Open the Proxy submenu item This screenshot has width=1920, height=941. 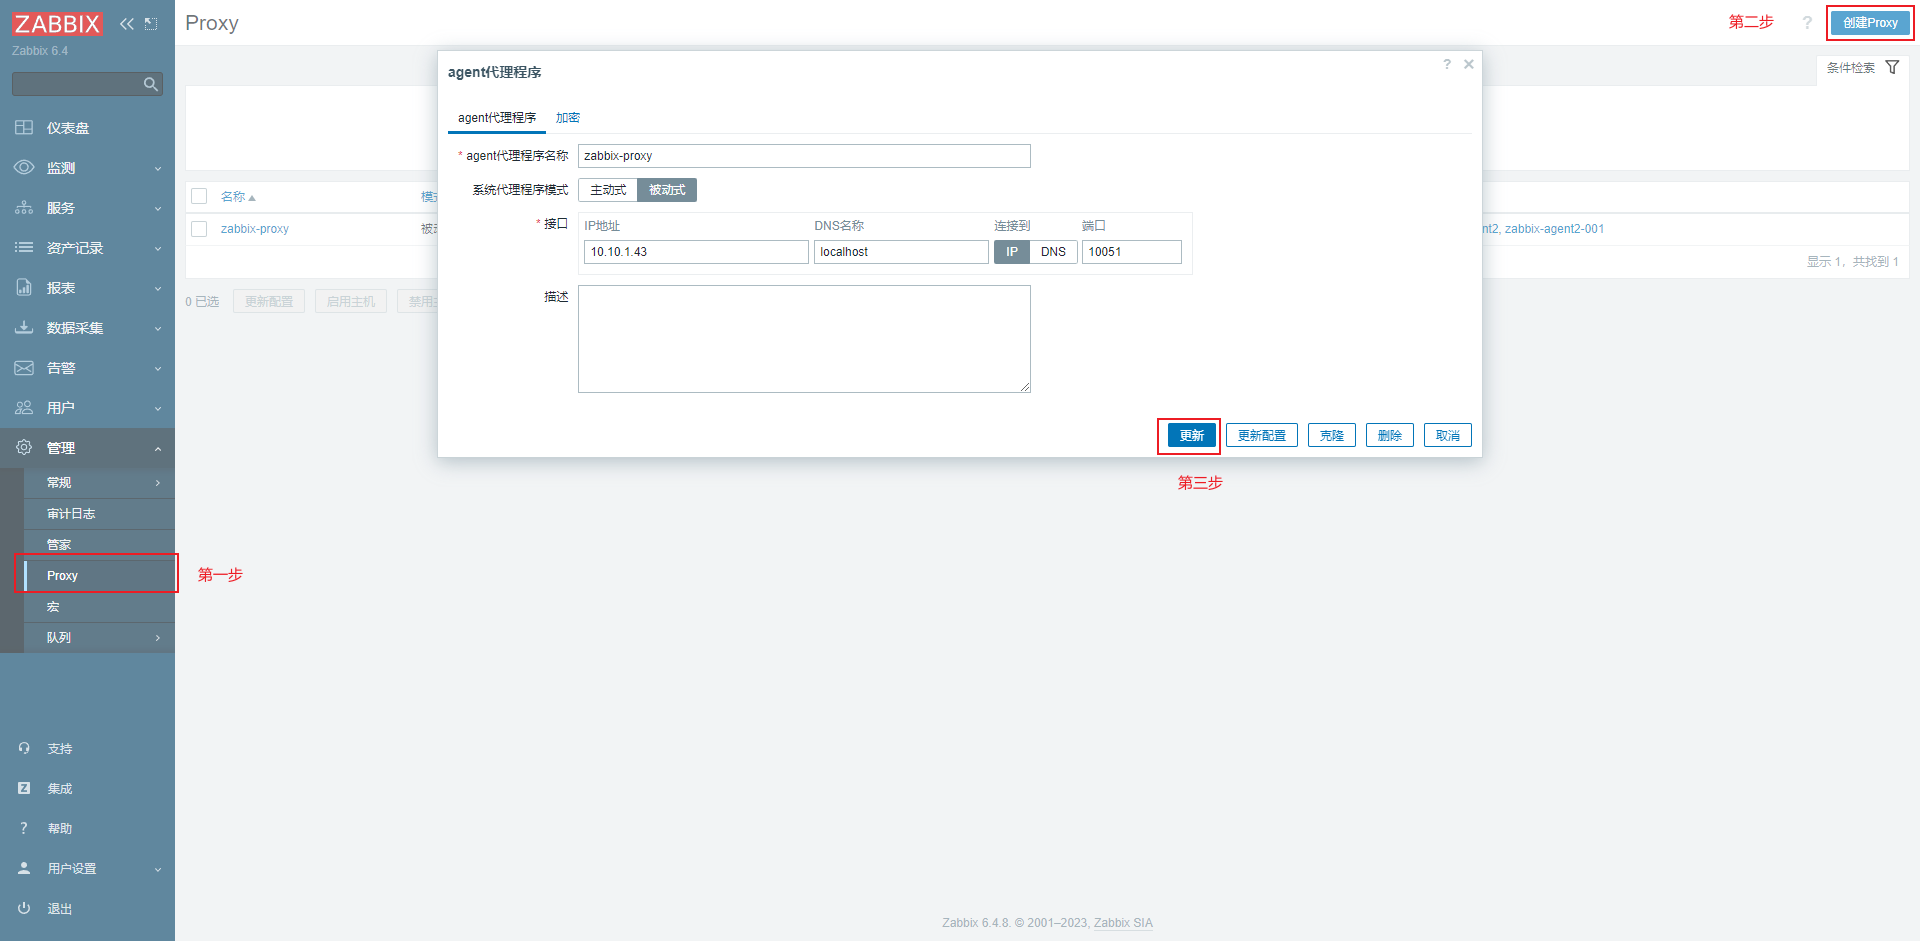coord(62,576)
